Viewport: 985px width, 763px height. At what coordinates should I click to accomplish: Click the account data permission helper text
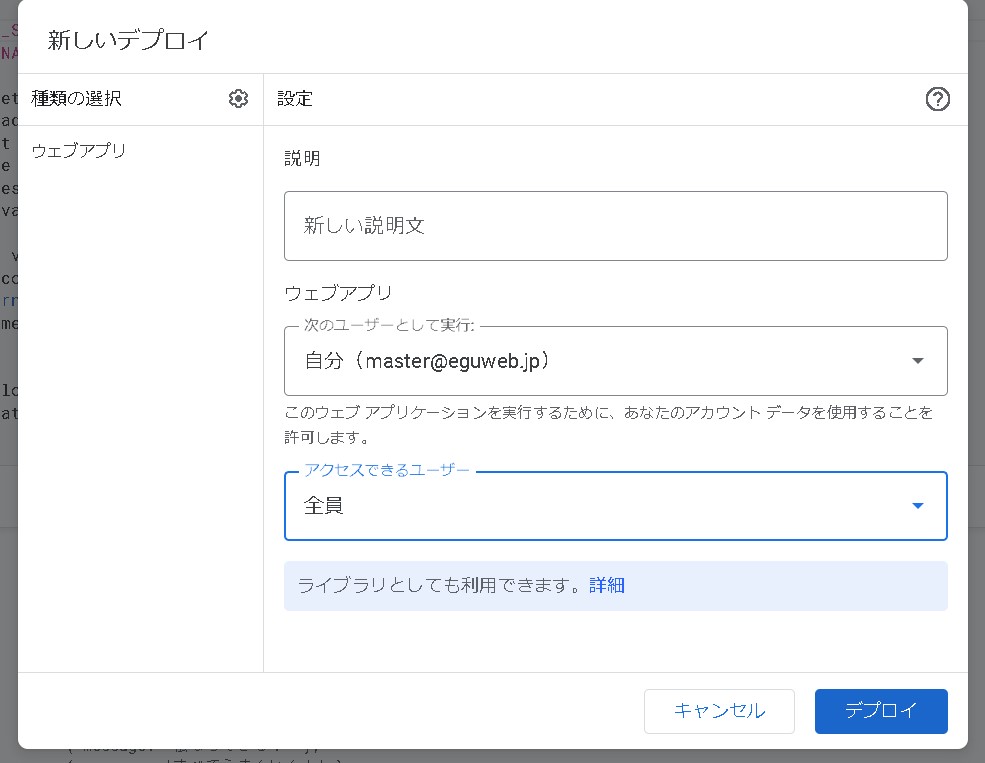click(x=608, y=424)
